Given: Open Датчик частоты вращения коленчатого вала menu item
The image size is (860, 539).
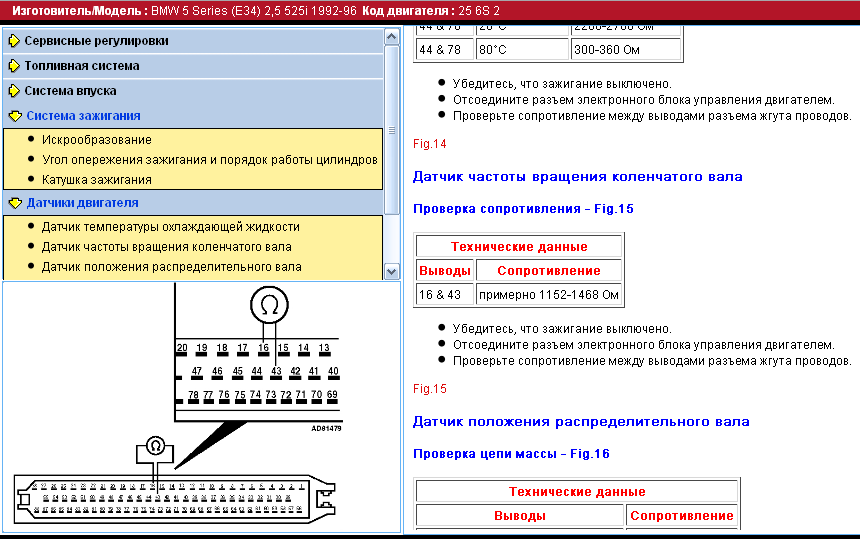Looking at the screenshot, I should click(167, 247).
